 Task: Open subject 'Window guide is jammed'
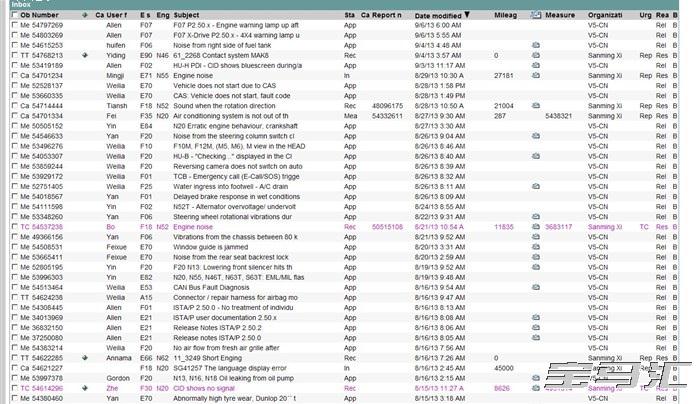pyautogui.click(x=210, y=247)
